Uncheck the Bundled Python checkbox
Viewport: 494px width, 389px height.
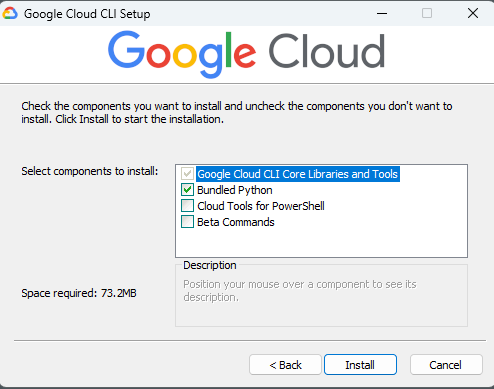point(187,190)
